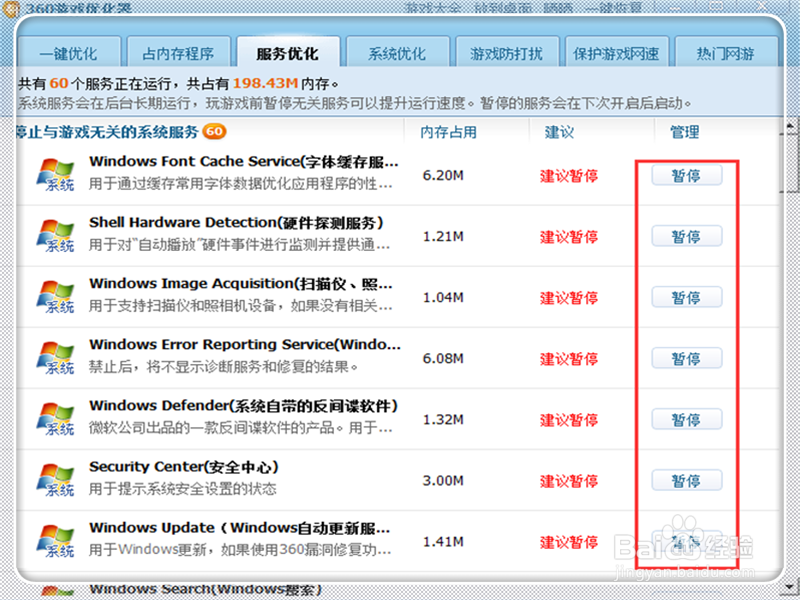Select the 服务优化 tab
This screenshot has width=800, height=600.
288,52
